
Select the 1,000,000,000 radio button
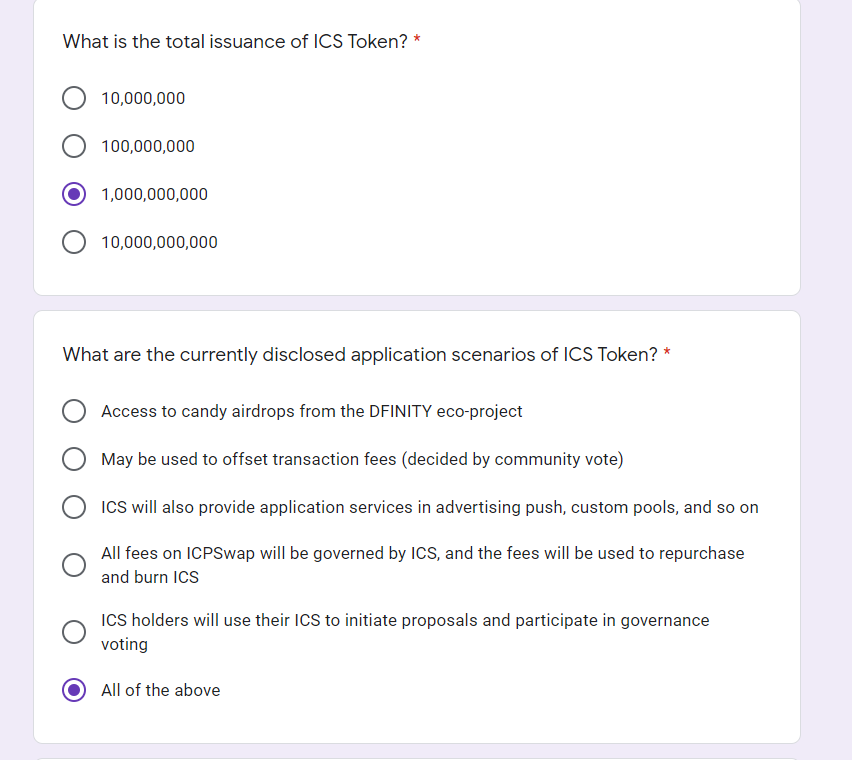pyautogui.click(x=74, y=194)
